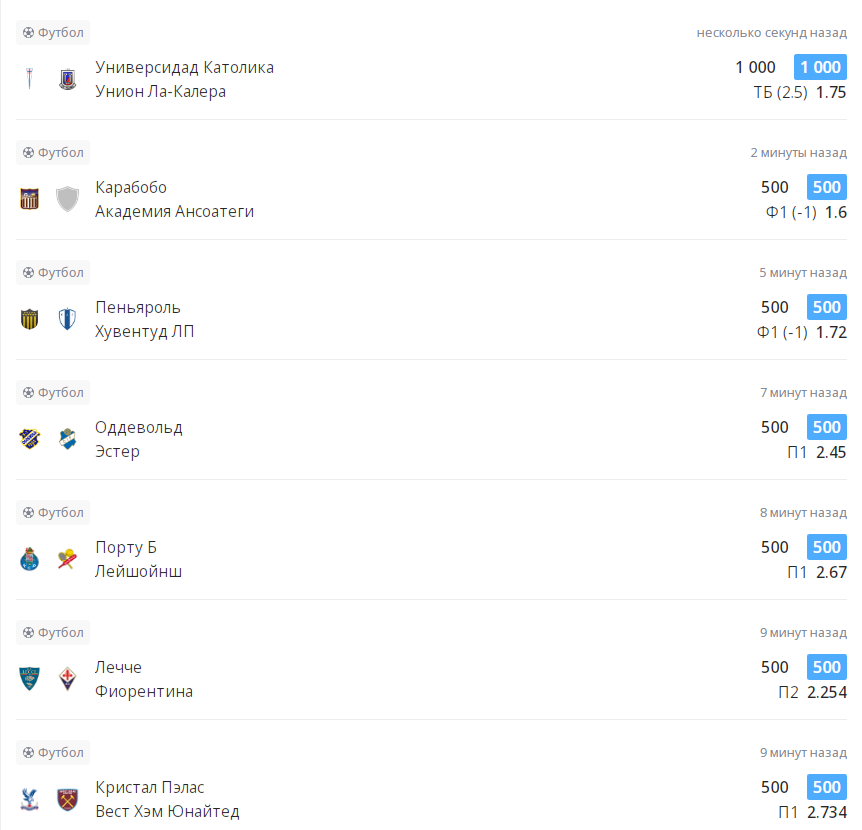The width and height of the screenshot is (862, 830).
Task: Click the Porto B club crest
Action: pos(30,559)
